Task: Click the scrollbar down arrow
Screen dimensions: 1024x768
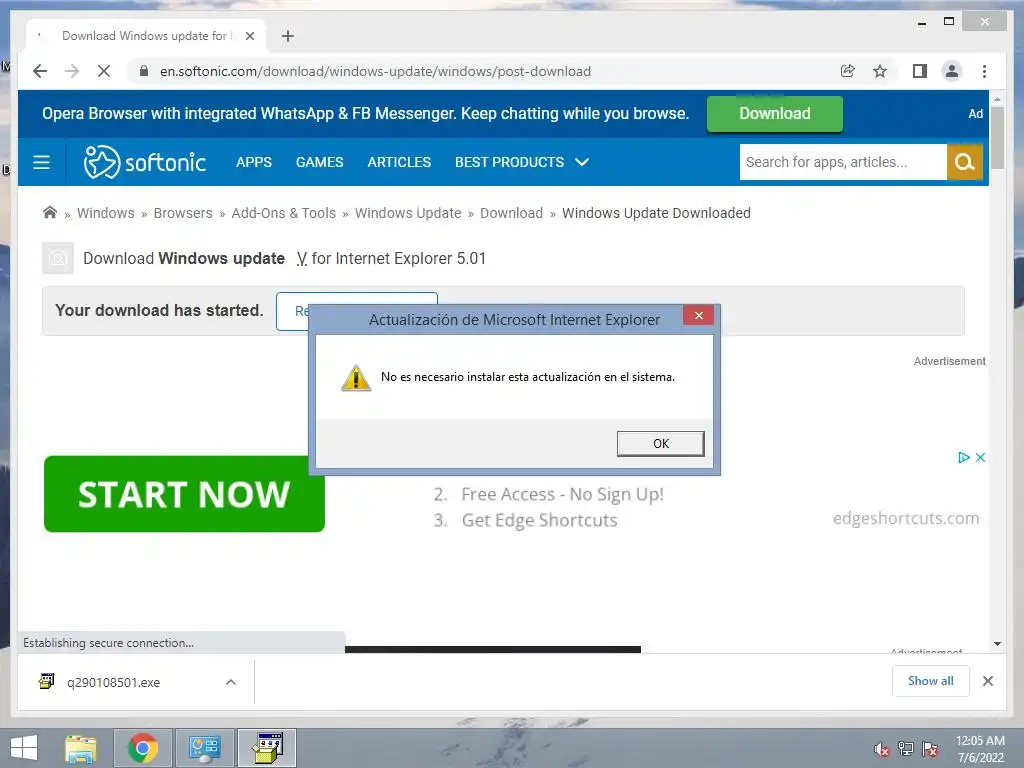Action: coord(997,644)
